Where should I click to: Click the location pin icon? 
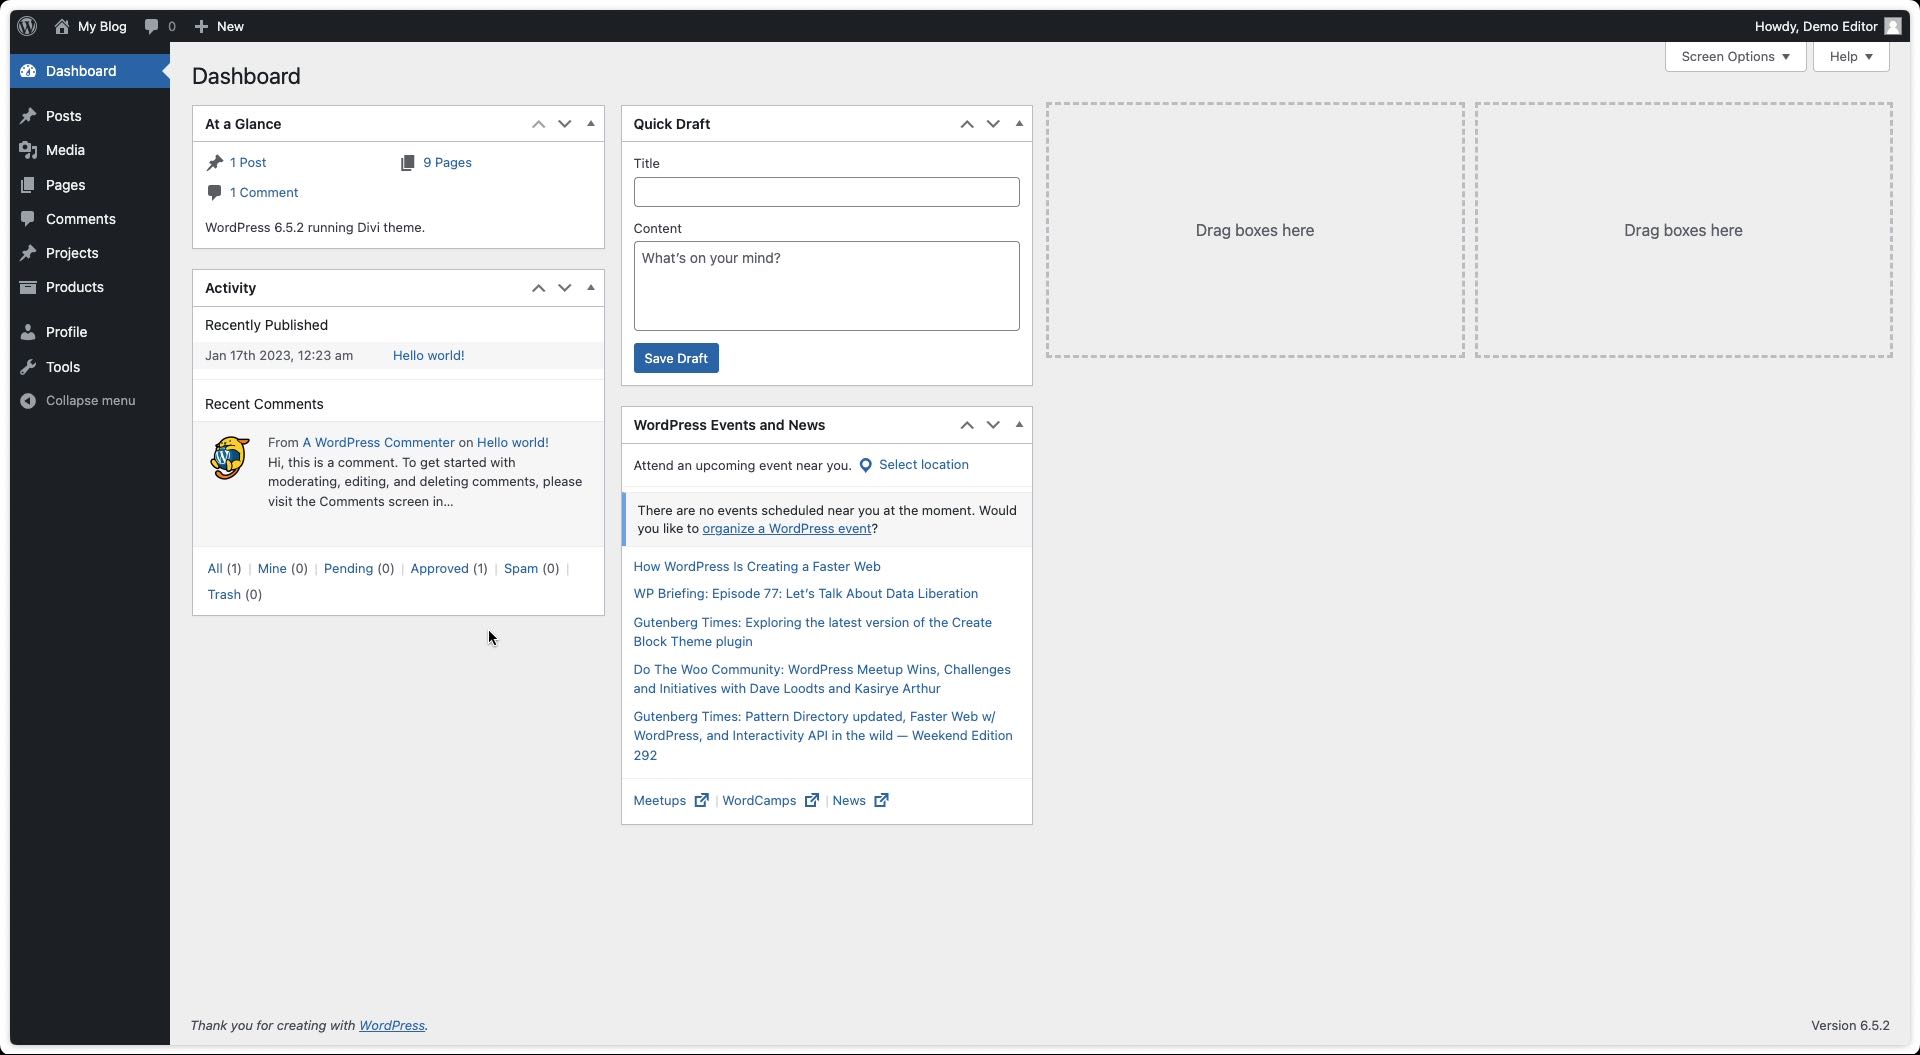866,465
